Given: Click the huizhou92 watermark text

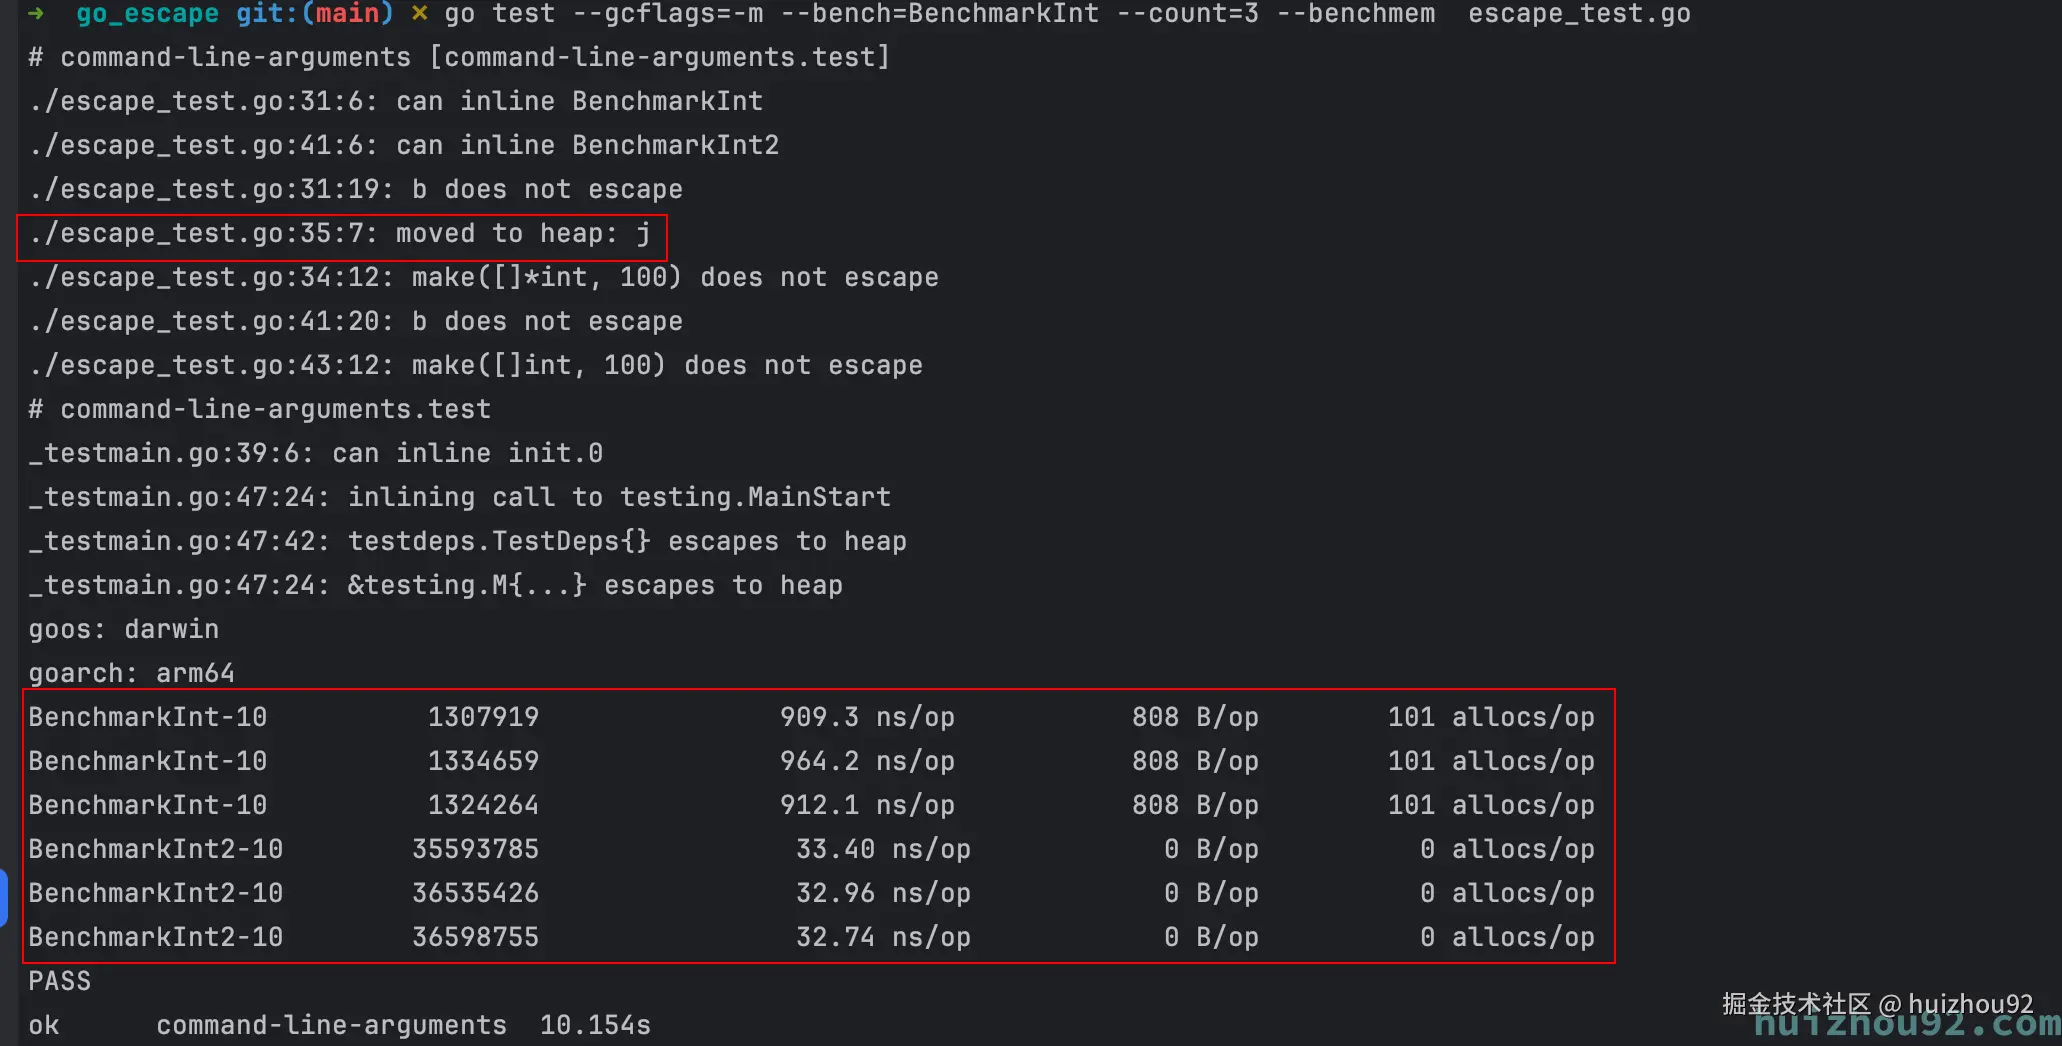Looking at the screenshot, I should point(1969,1004).
